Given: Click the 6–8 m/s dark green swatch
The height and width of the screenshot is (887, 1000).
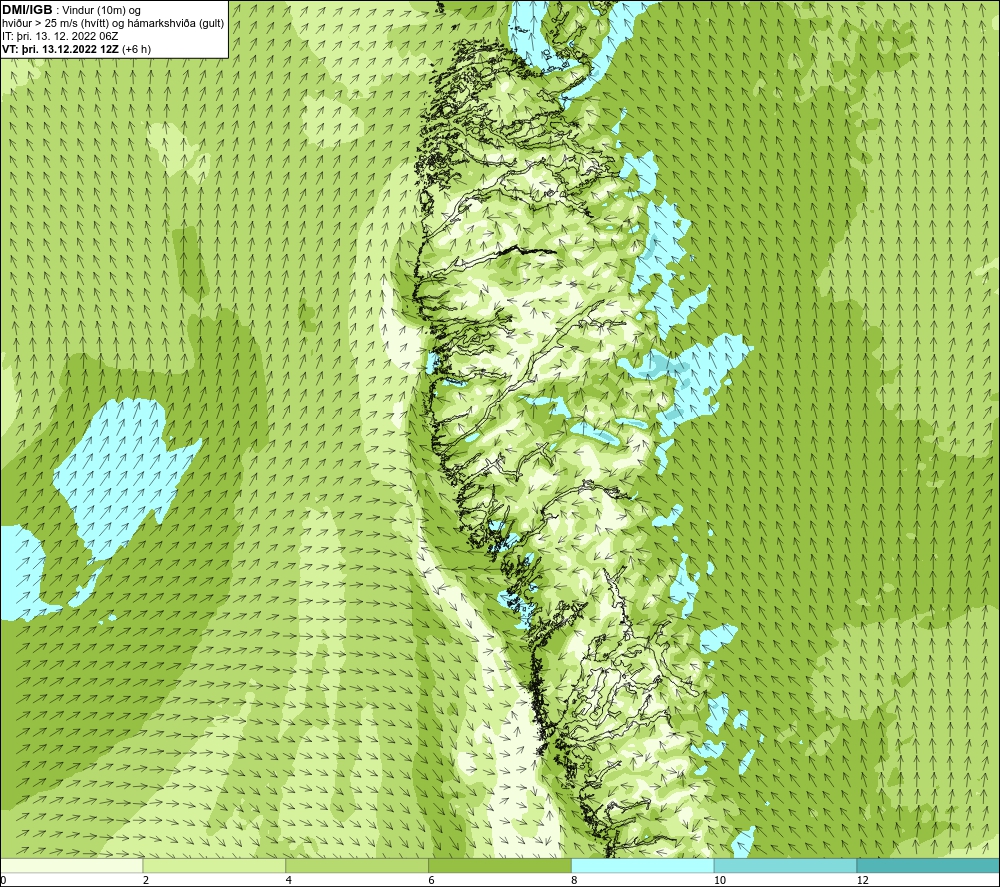Looking at the screenshot, I should (x=500, y=865).
